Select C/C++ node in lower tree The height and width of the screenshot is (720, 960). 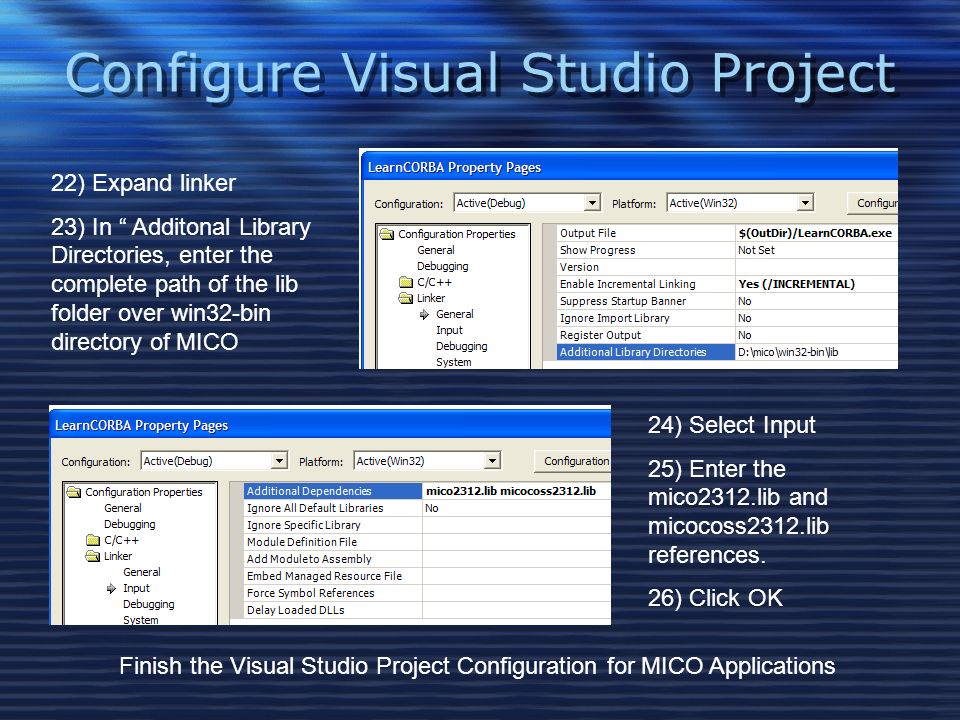tap(121, 540)
